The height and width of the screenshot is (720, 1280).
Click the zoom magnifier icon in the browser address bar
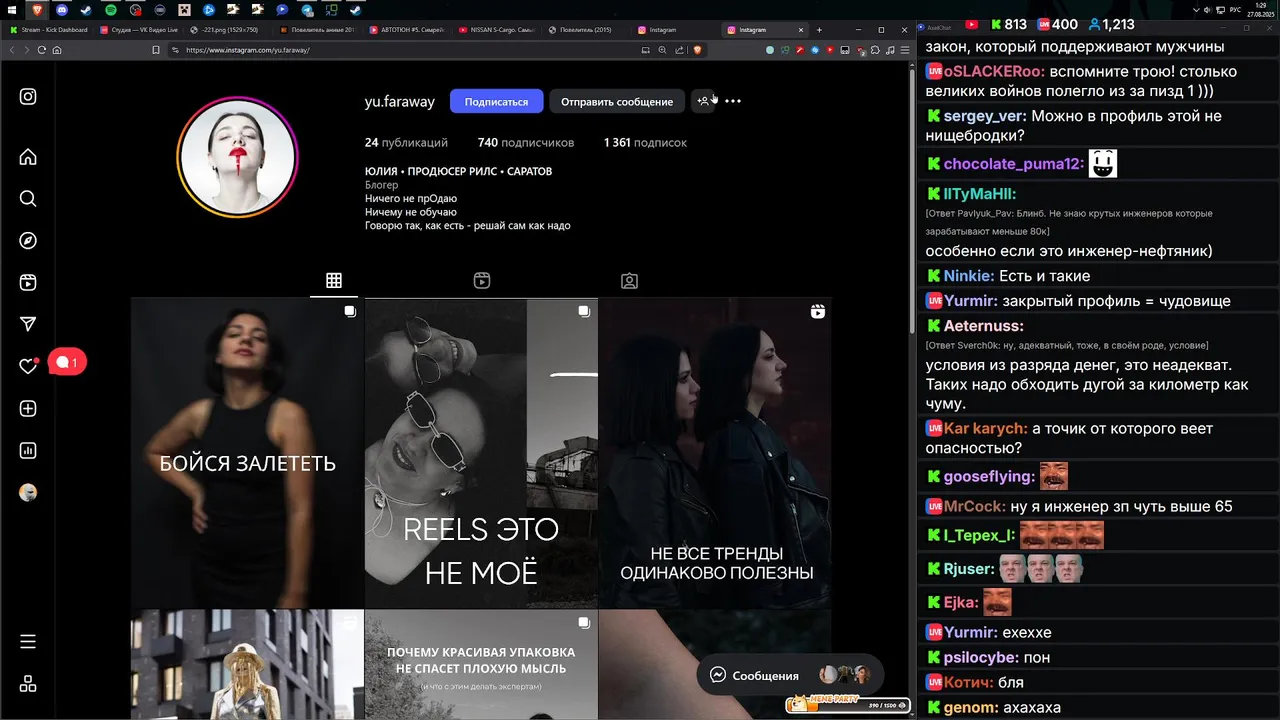tap(662, 50)
